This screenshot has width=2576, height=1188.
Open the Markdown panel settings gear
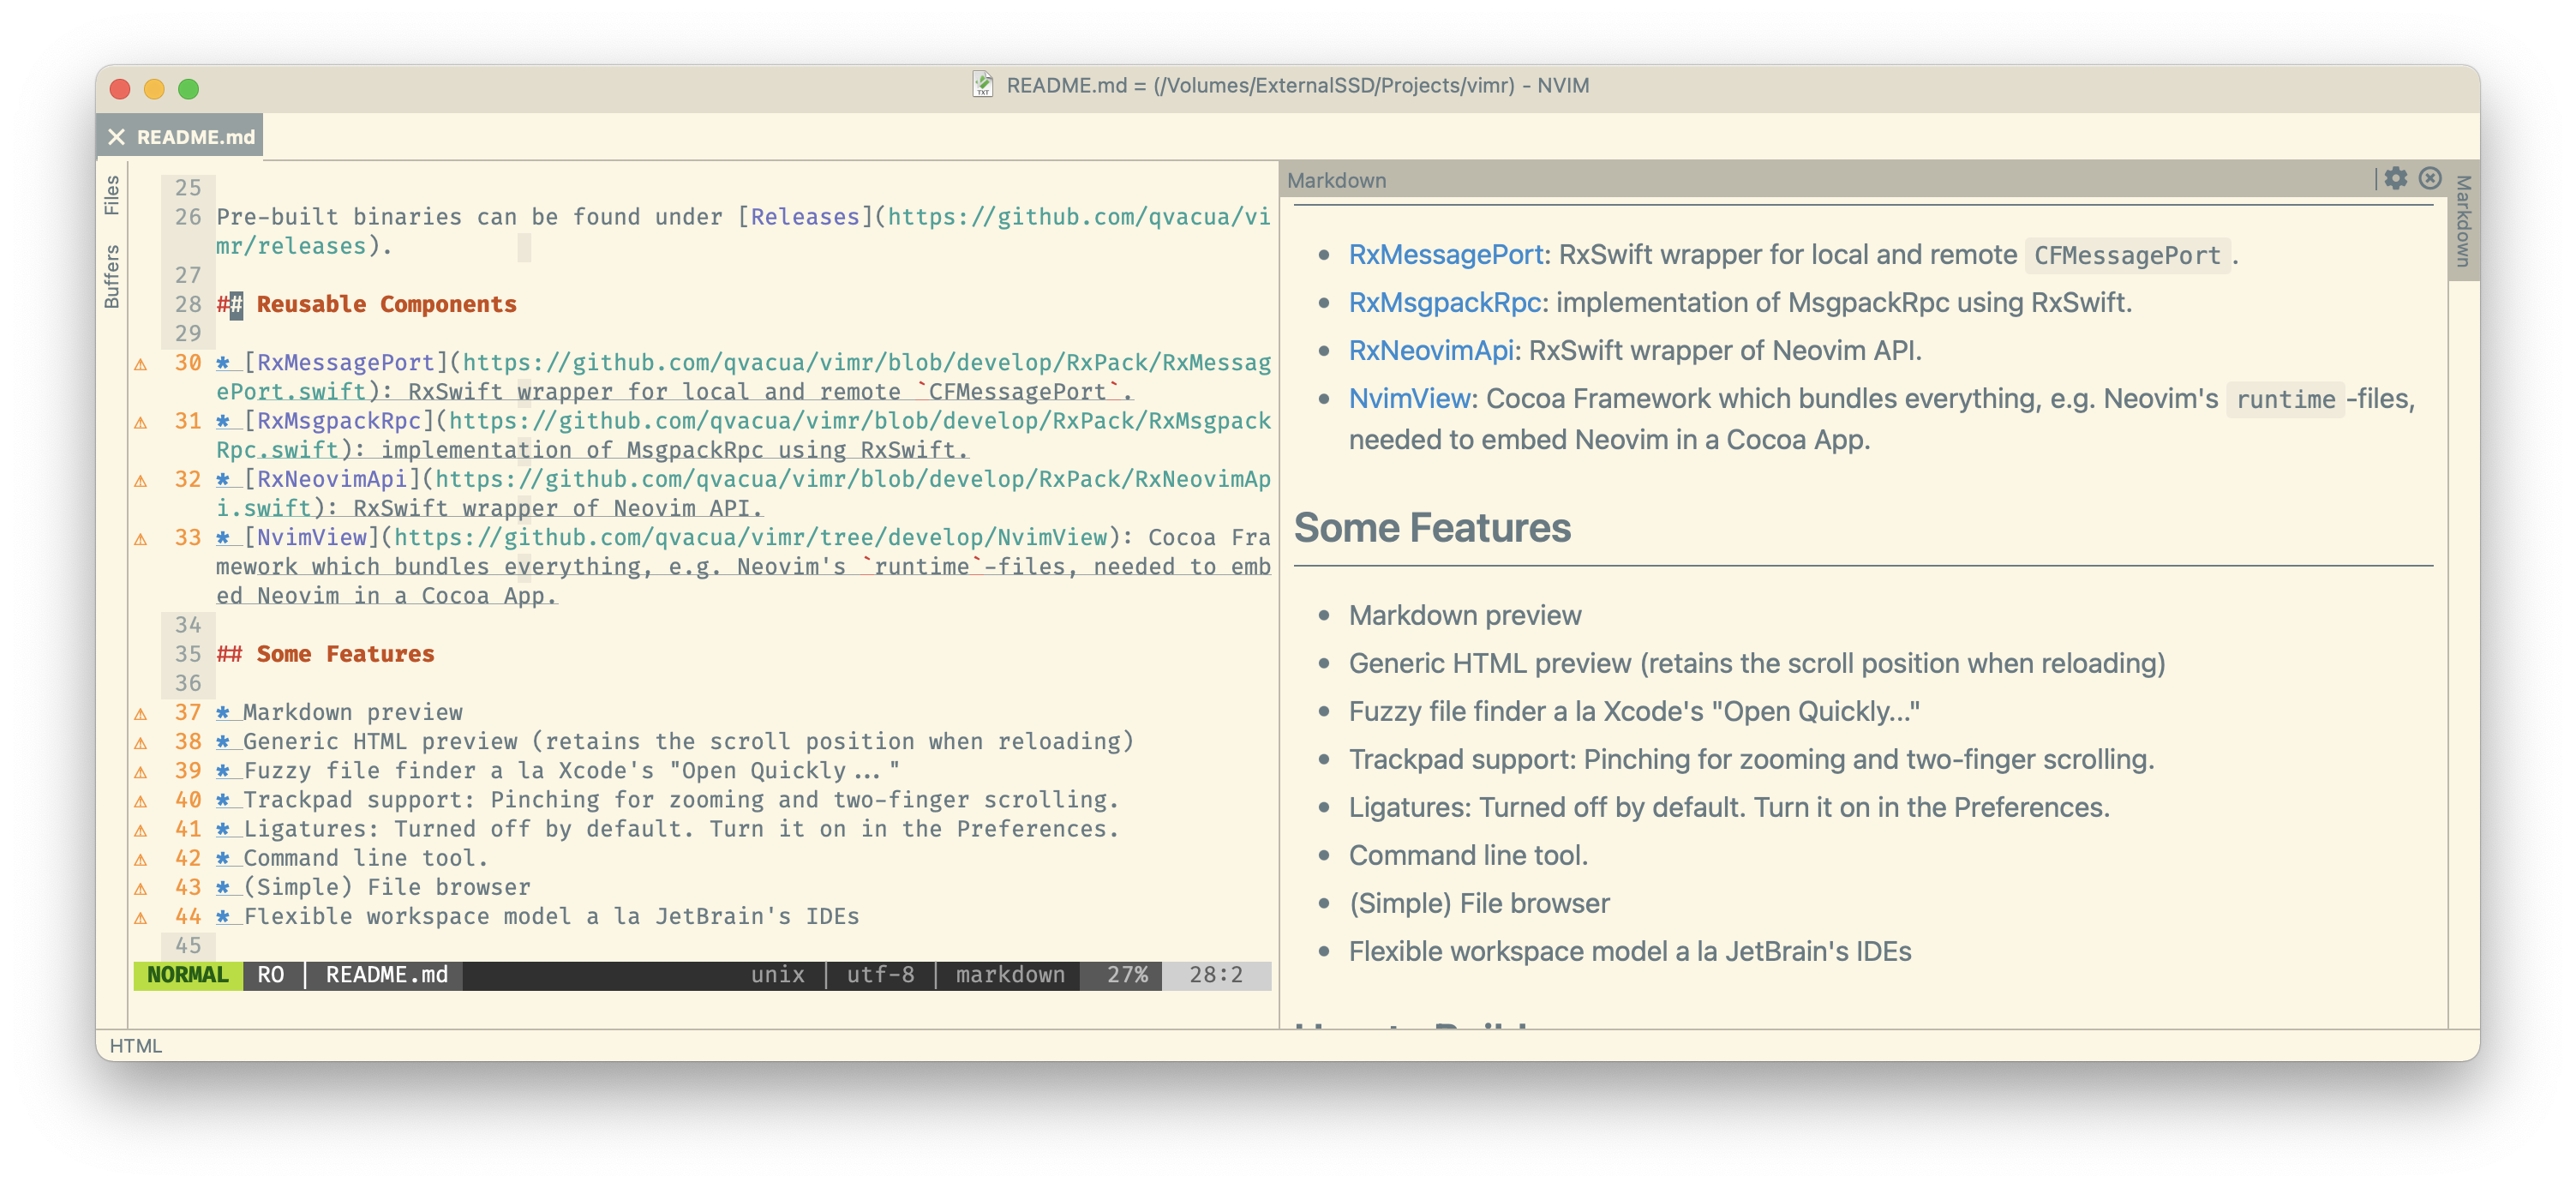point(2396,178)
